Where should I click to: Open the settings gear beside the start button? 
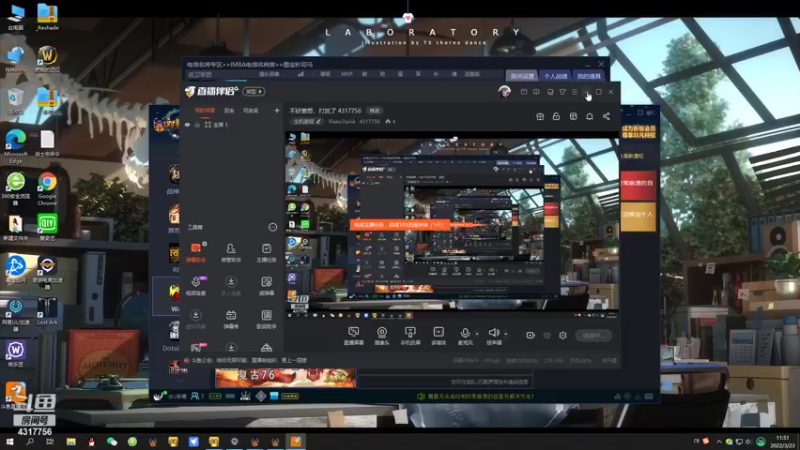coord(563,335)
